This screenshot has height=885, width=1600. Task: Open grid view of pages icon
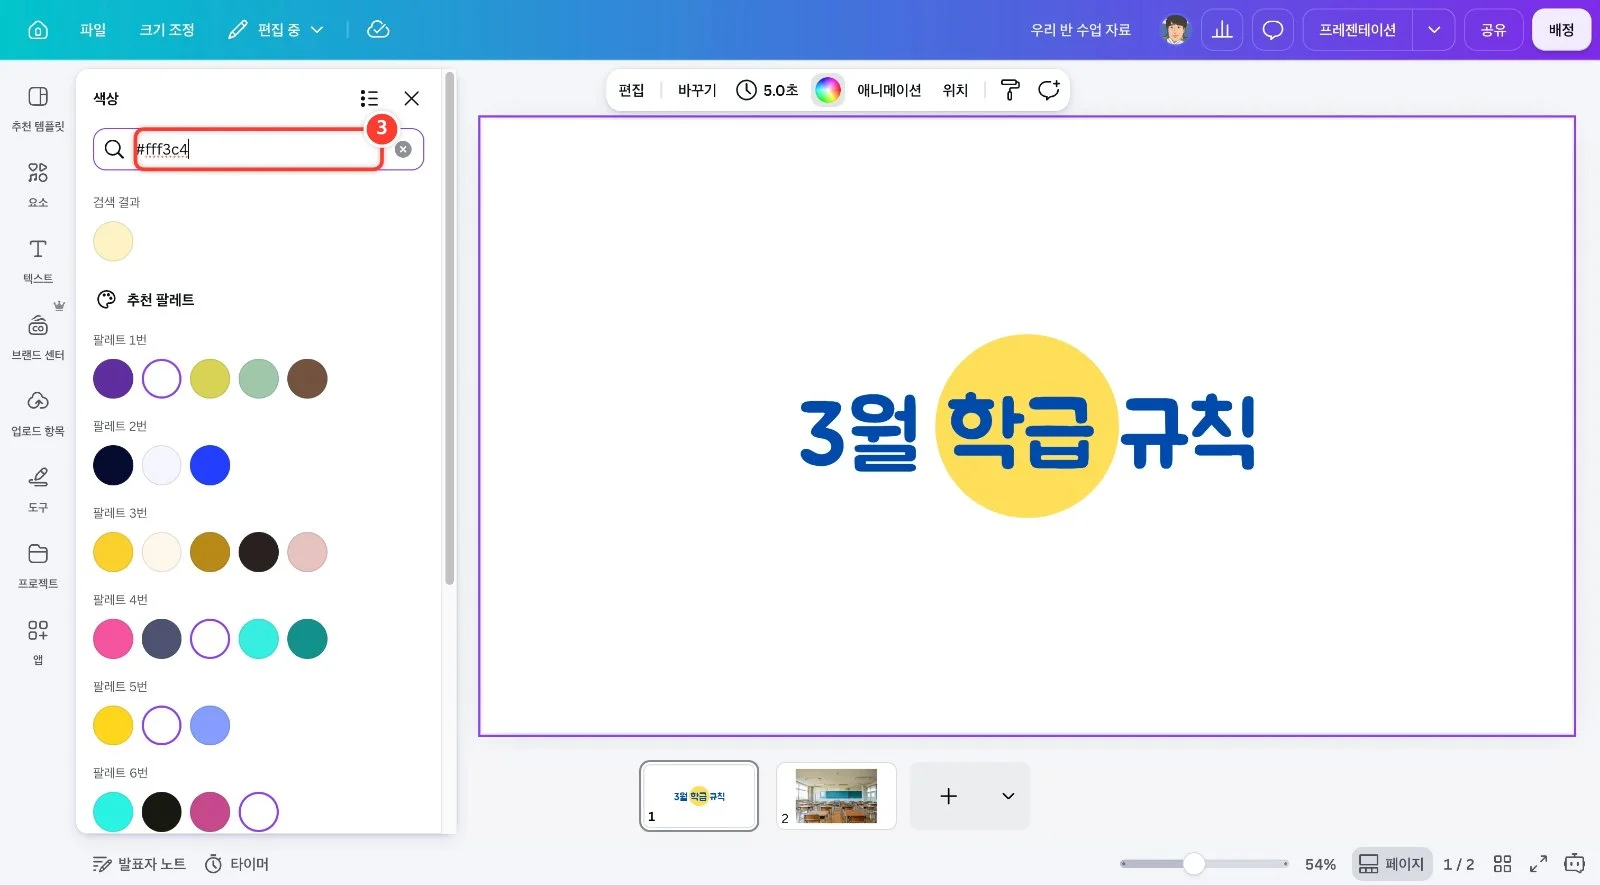pyautogui.click(x=1502, y=864)
